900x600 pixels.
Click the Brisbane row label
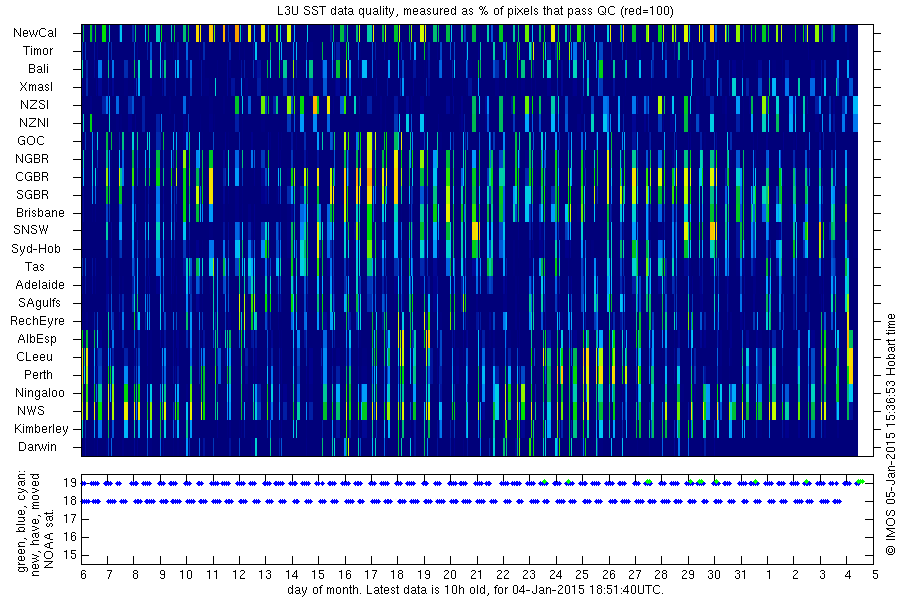(40, 213)
